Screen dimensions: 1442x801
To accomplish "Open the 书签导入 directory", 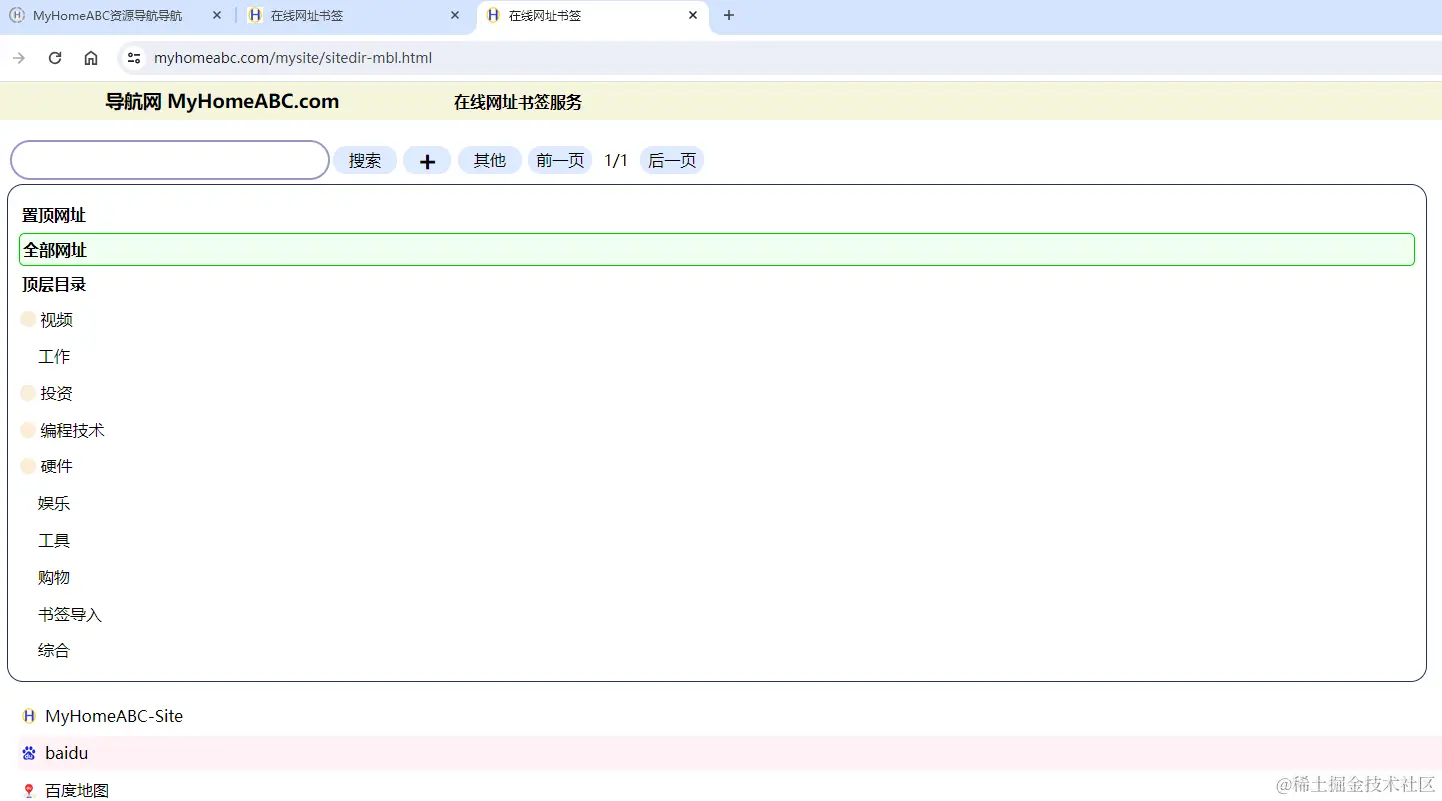I will [x=70, y=615].
